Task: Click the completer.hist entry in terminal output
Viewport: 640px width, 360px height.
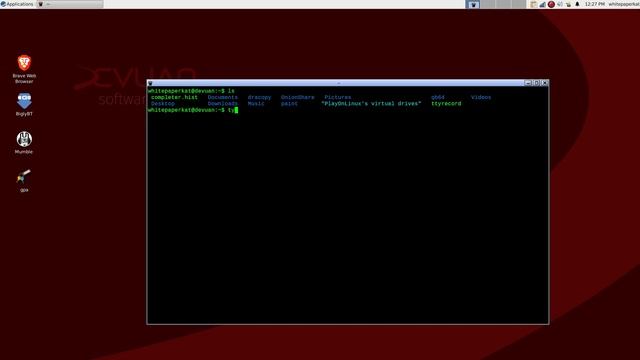Action: pyautogui.click(x=174, y=97)
